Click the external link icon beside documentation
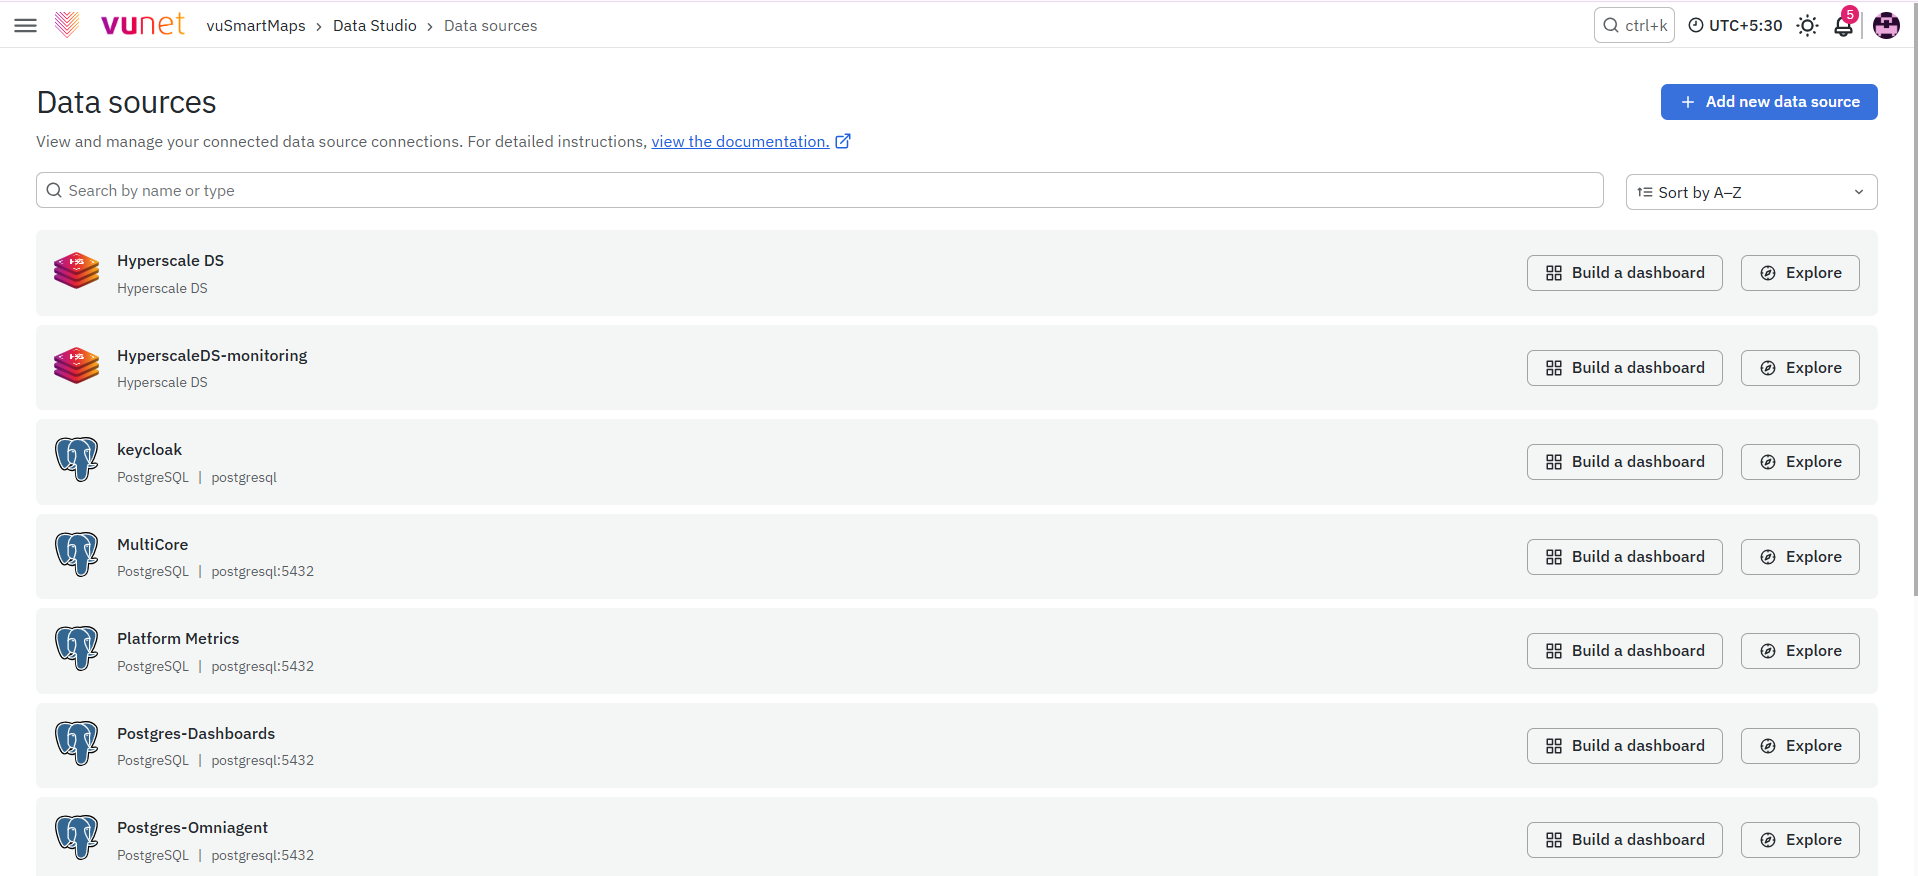The width and height of the screenshot is (1918, 876). point(843,141)
